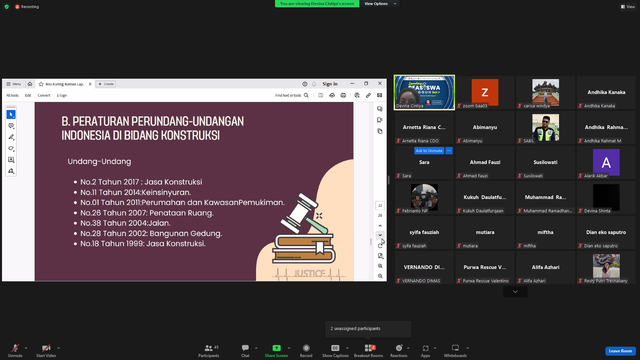640x360 pixels.
Task: Open more options button on Sara's tile
Action: pyautogui.click(x=449, y=151)
